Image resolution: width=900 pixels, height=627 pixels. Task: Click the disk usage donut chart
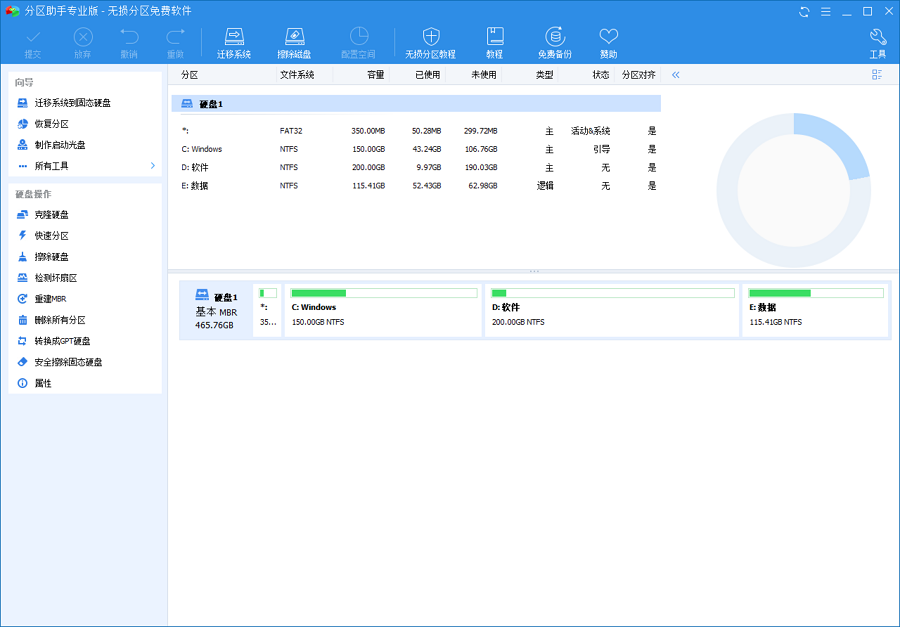tap(794, 190)
